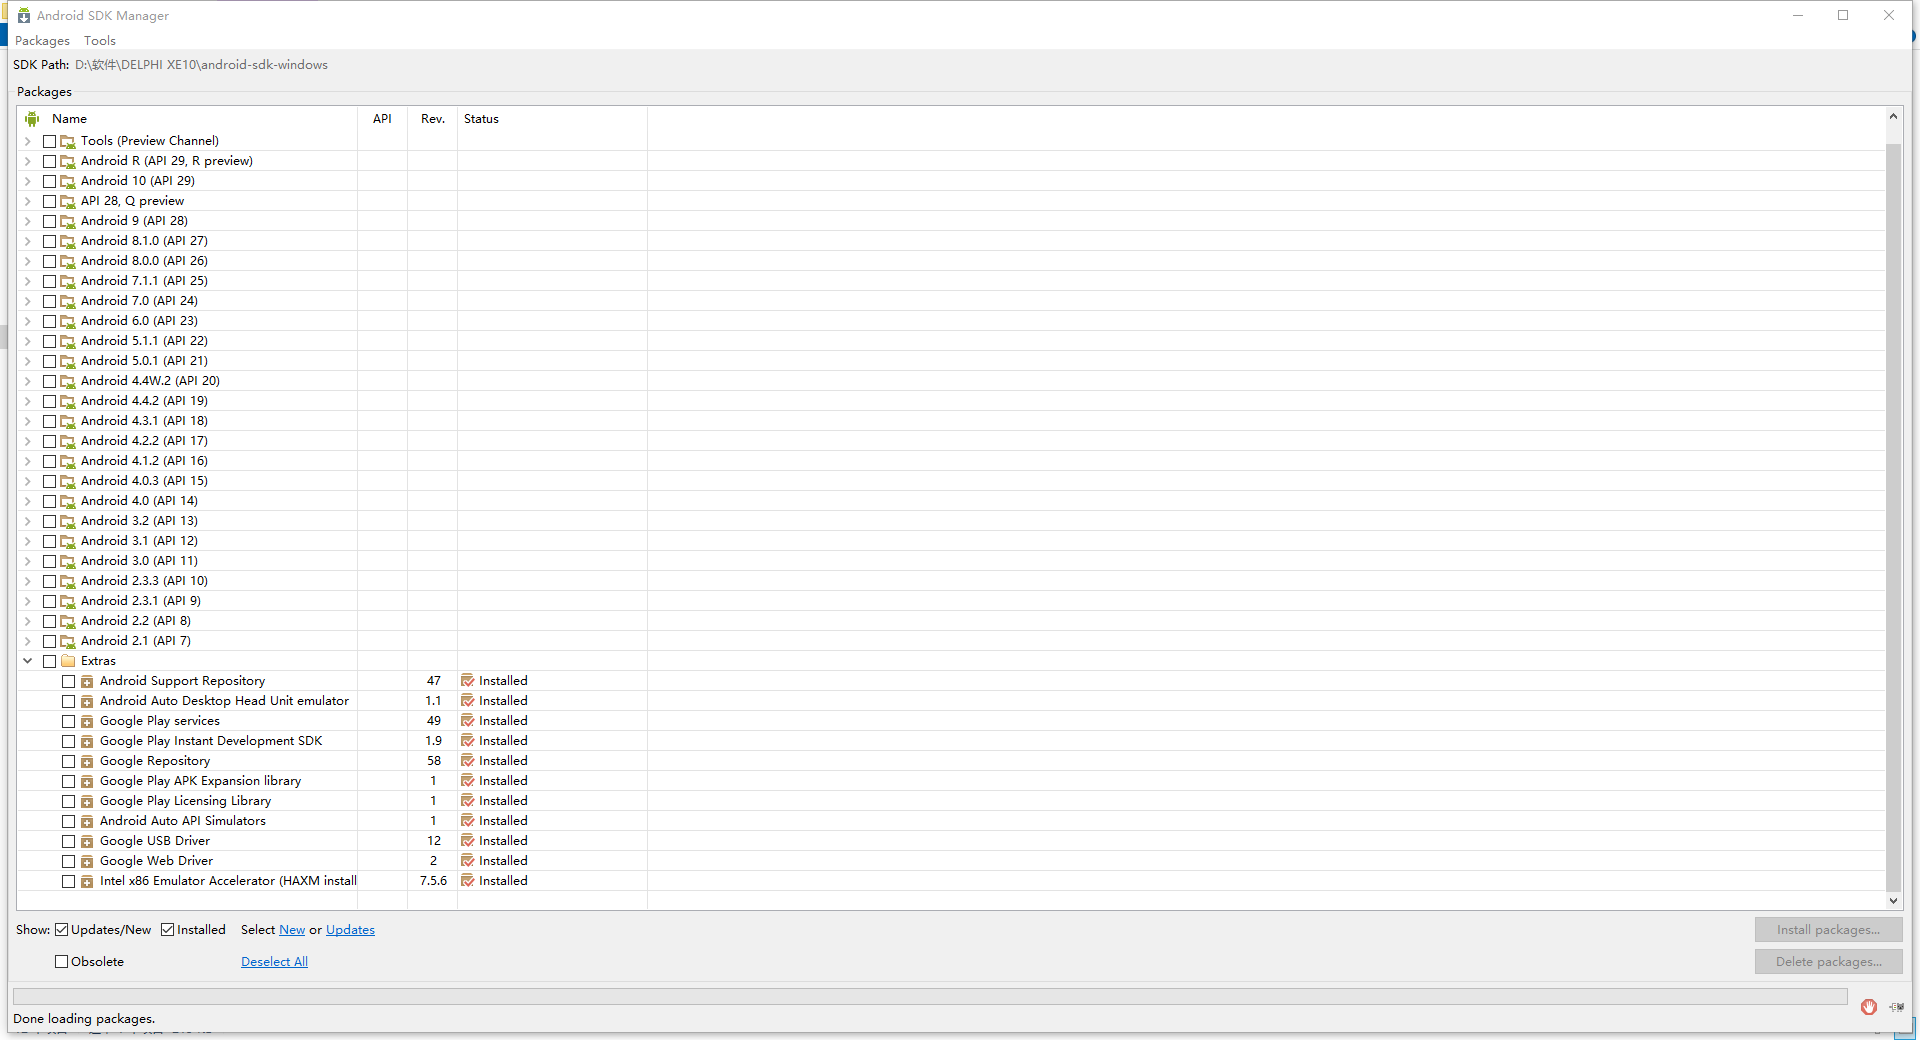Click installed status icon for Google Repository
Viewport: 1920px width, 1040px height.
[467, 761]
